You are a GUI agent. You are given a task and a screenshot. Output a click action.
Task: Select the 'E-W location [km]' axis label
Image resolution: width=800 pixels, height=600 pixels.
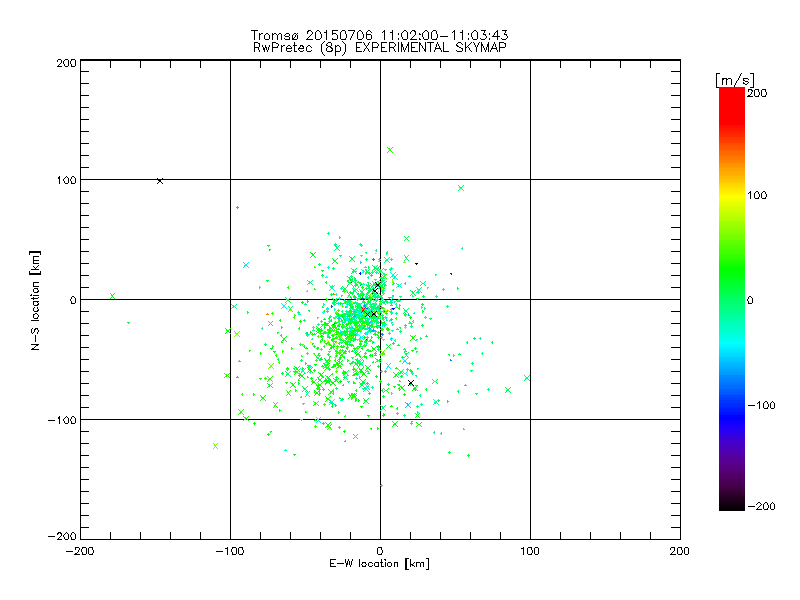pos(379,564)
